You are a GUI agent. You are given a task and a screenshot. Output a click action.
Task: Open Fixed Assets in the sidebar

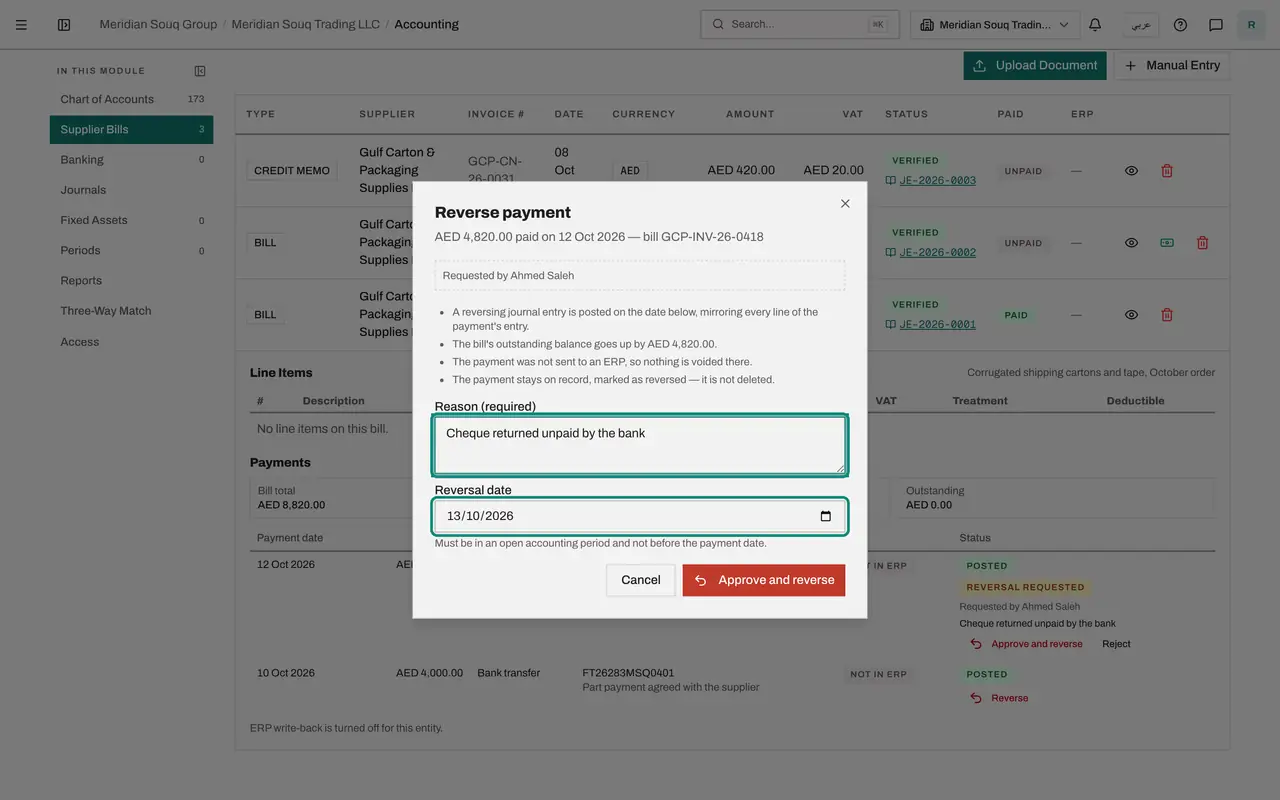131,220
